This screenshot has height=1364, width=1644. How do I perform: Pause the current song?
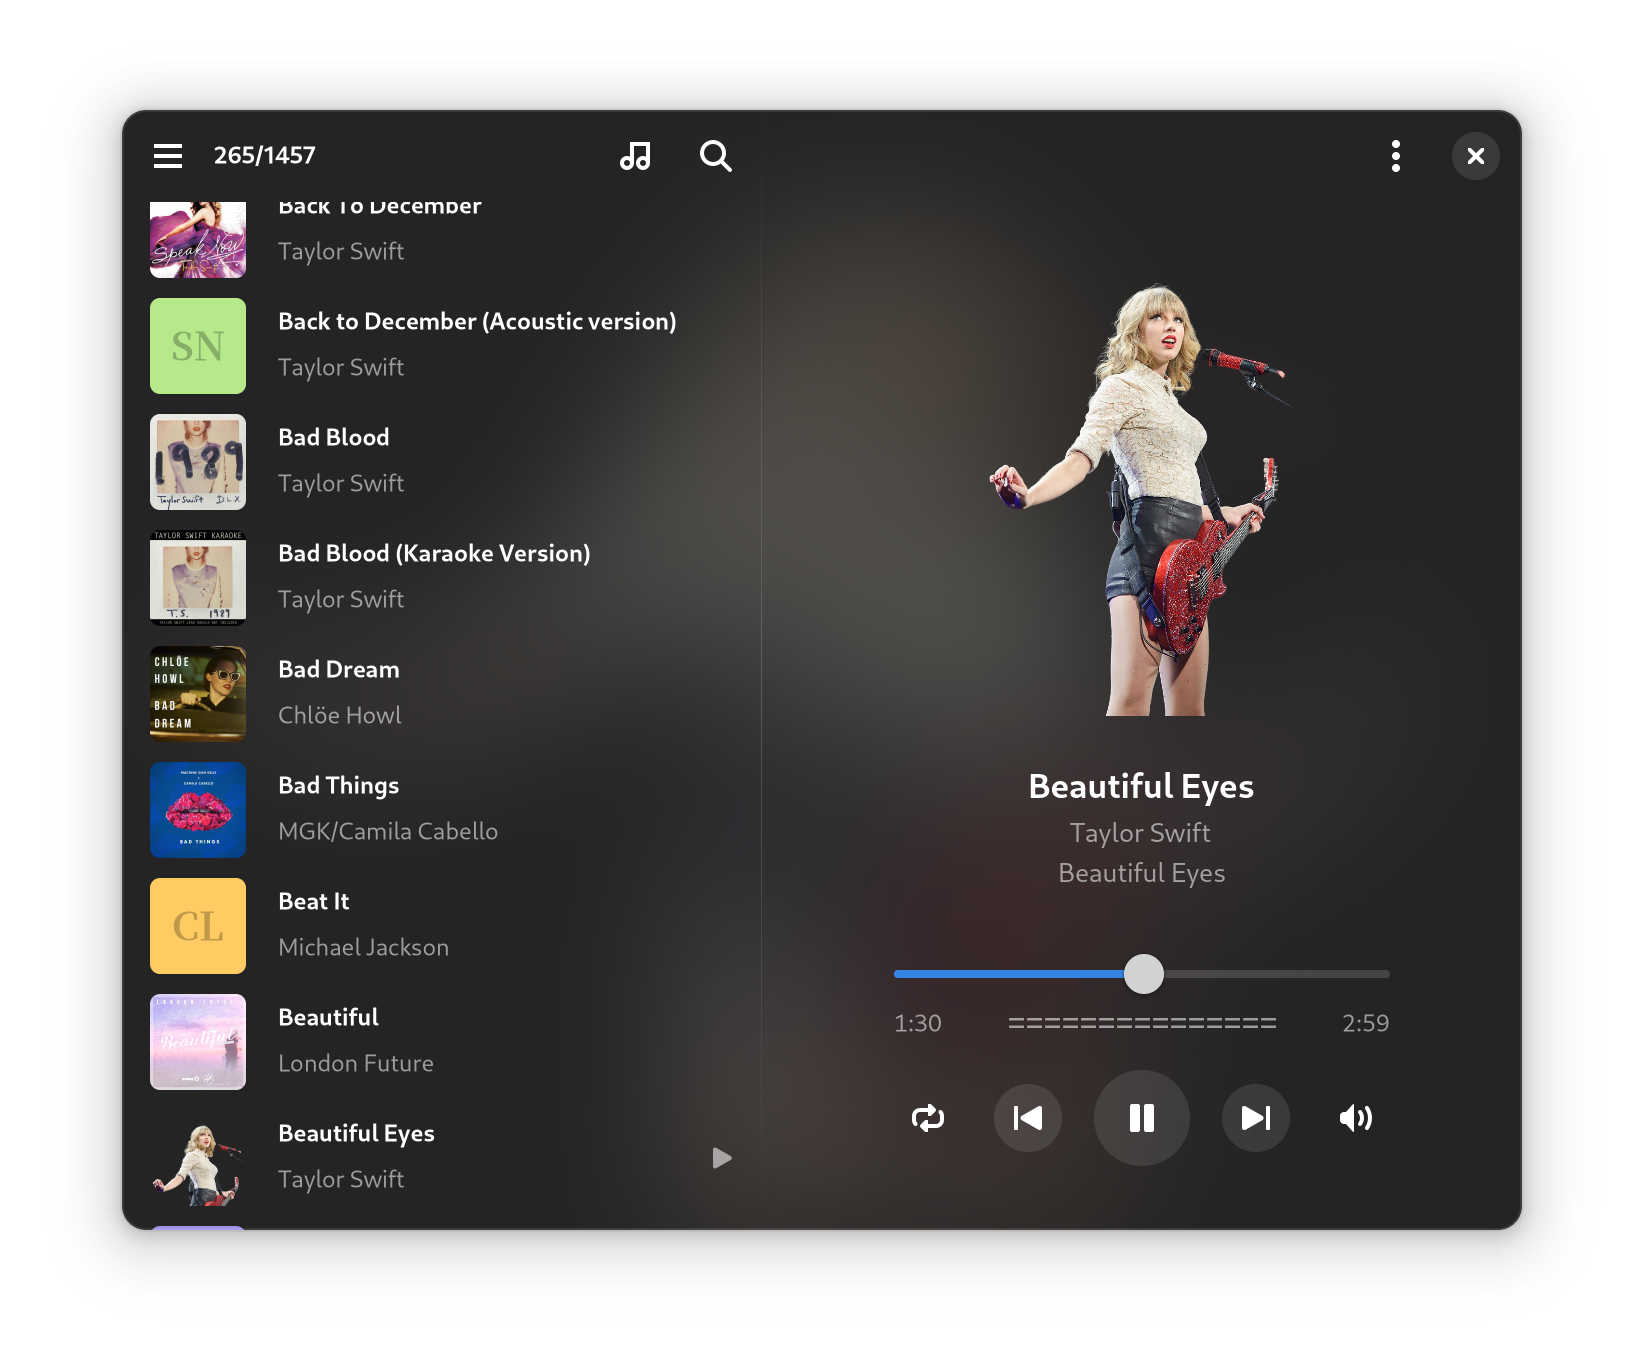pyautogui.click(x=1142, y=1118)
